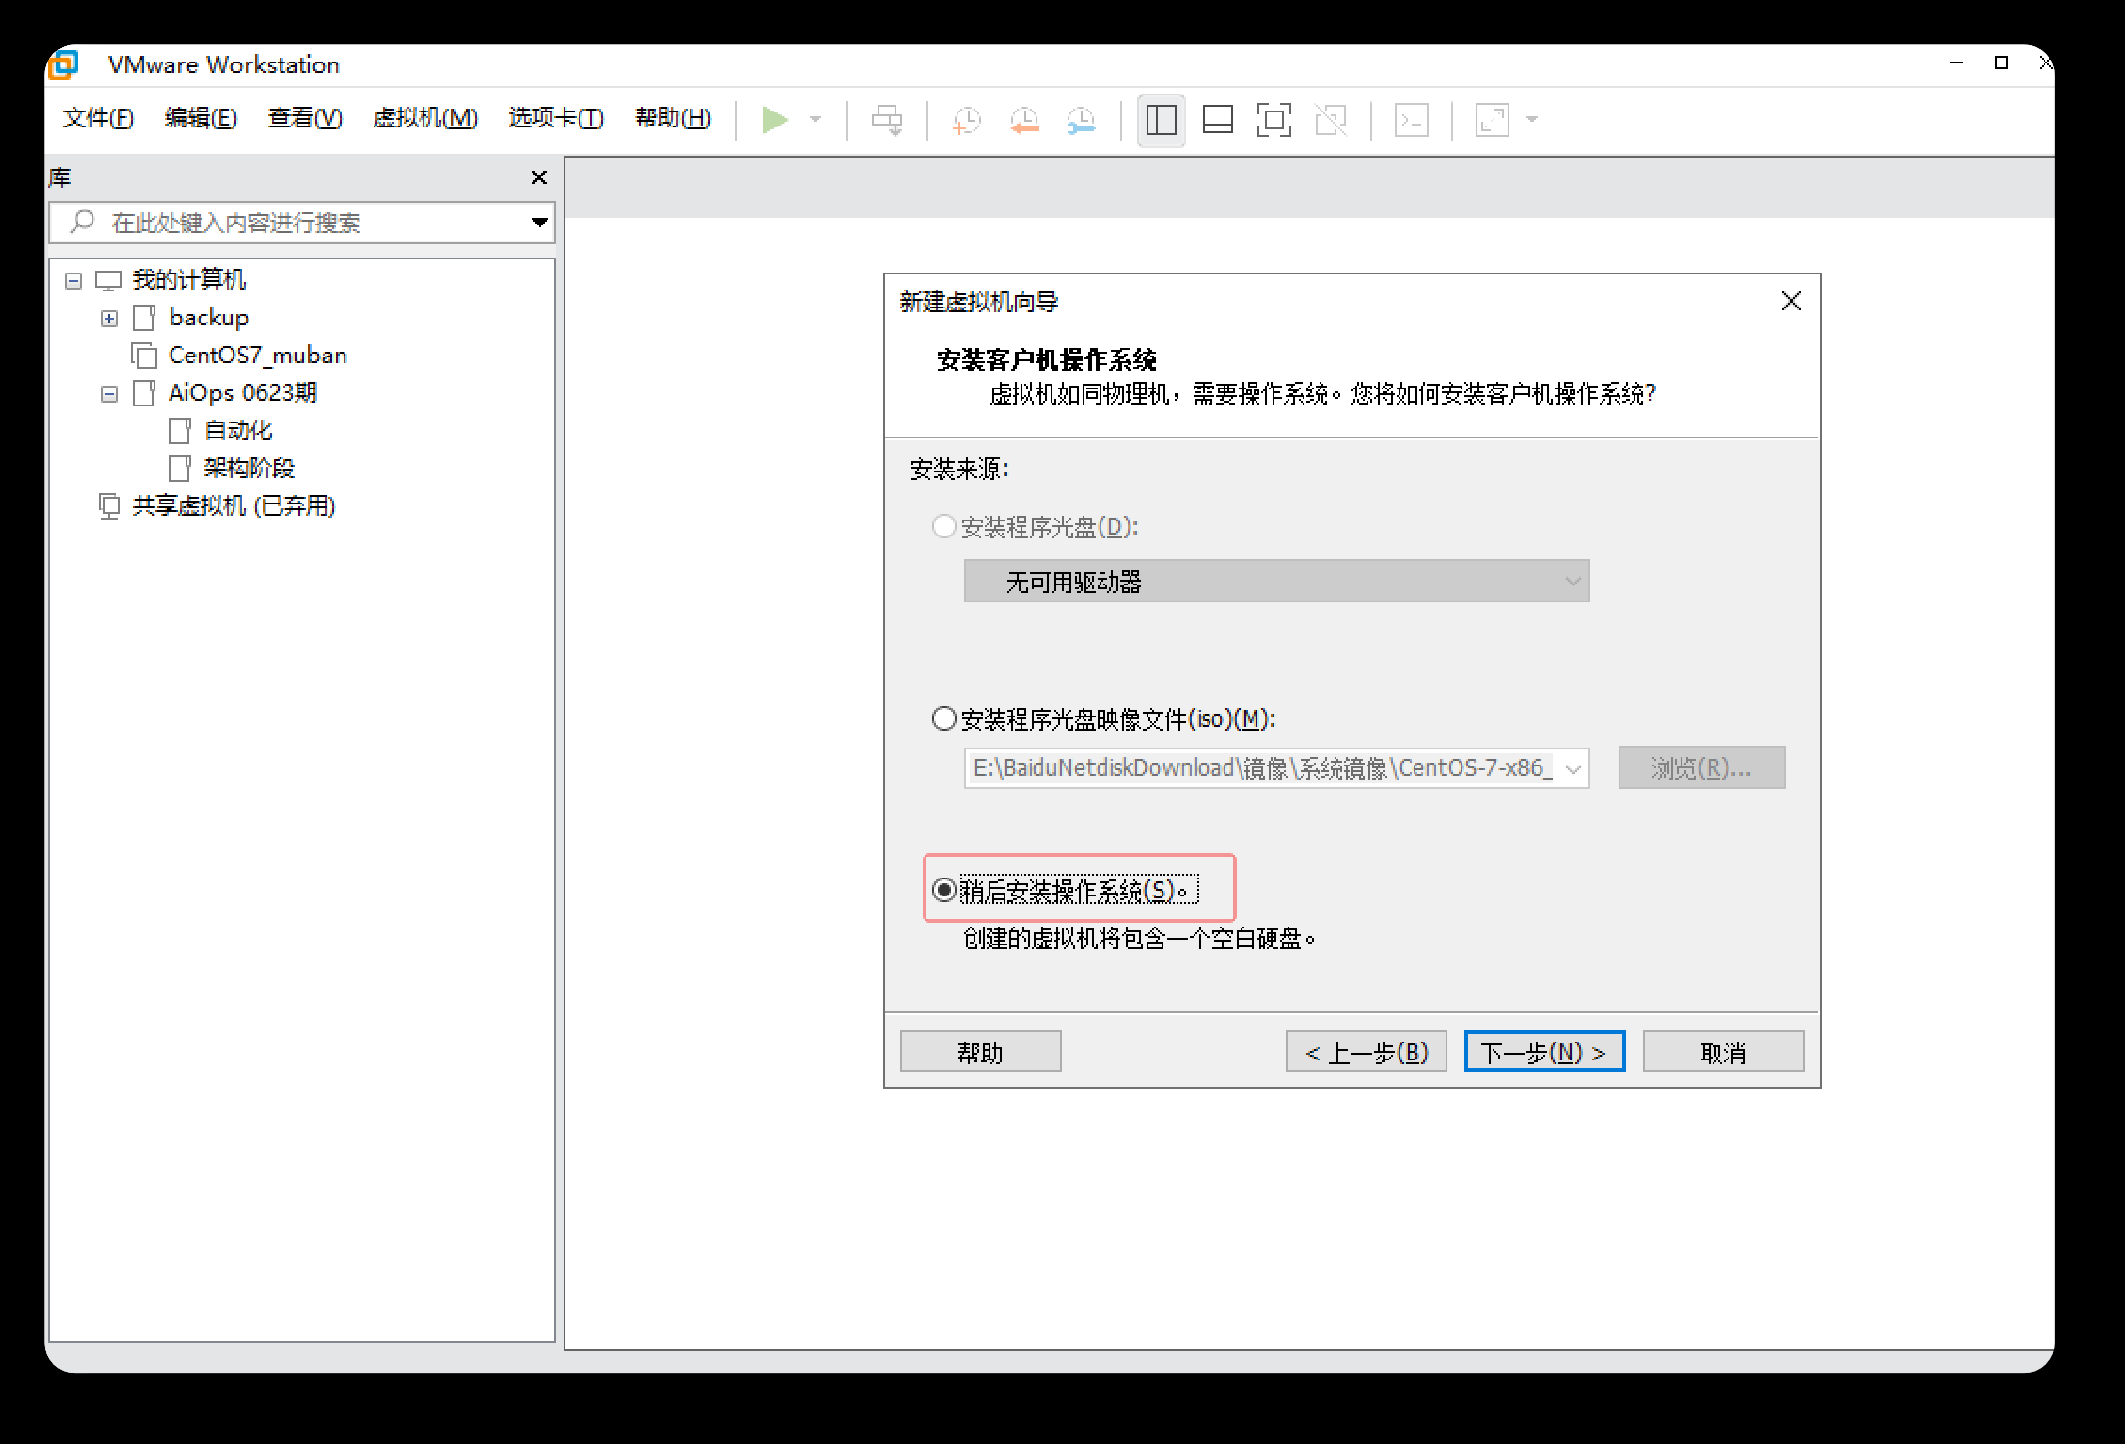Open the 无可用驱动器 drive dropdown
The width and height of the screenshot is (2125, 1444).
pos(1276,581)
